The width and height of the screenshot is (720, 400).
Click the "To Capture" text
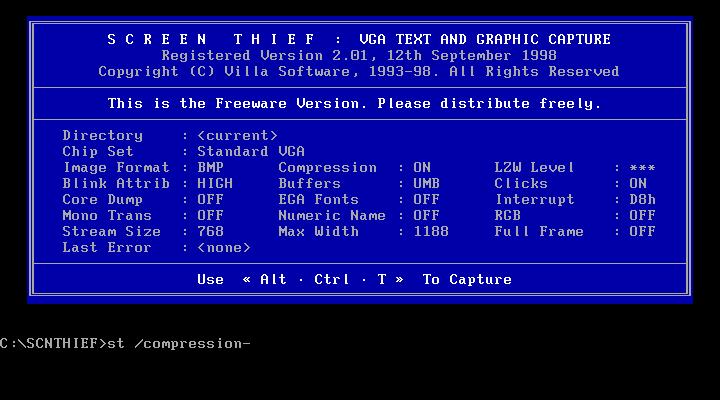coord(467,280)
